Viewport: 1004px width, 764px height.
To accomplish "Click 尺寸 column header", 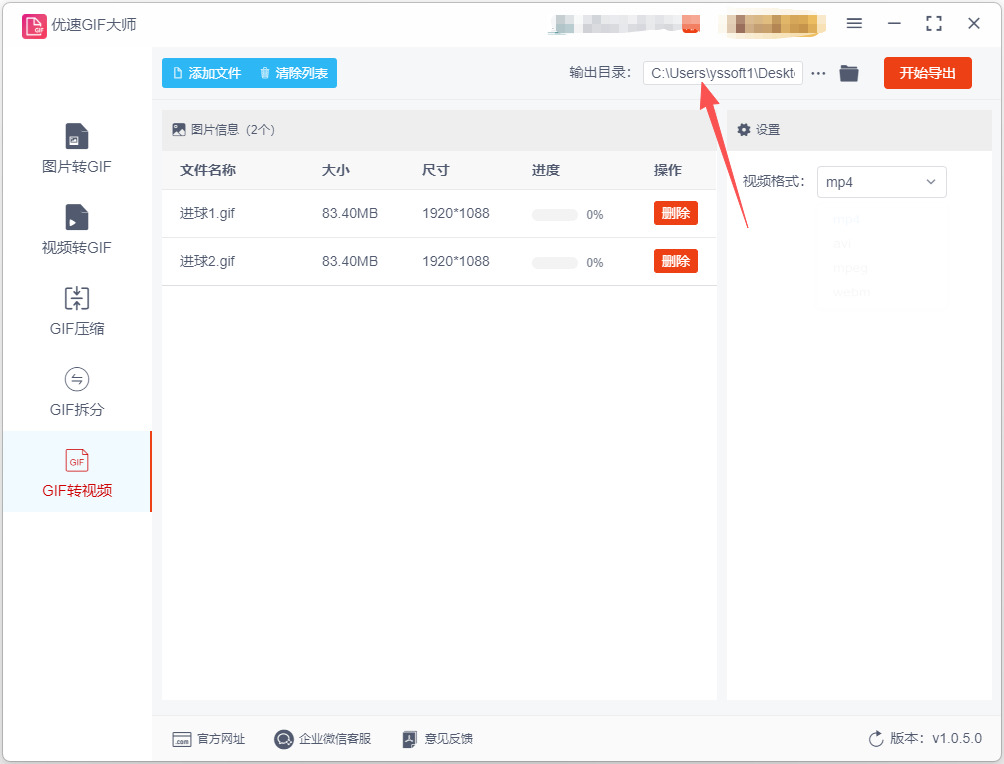I will [435, 170].
